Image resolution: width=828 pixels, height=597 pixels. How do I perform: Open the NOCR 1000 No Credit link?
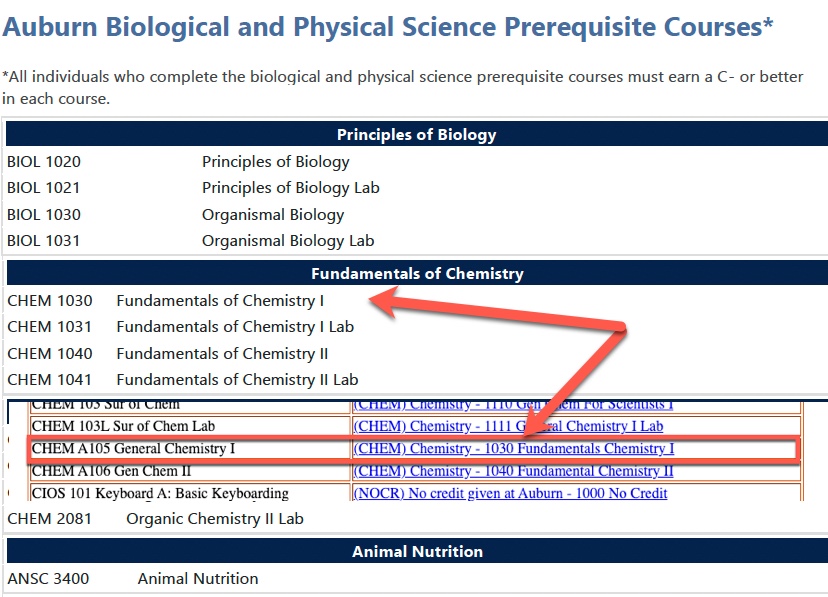510,493
